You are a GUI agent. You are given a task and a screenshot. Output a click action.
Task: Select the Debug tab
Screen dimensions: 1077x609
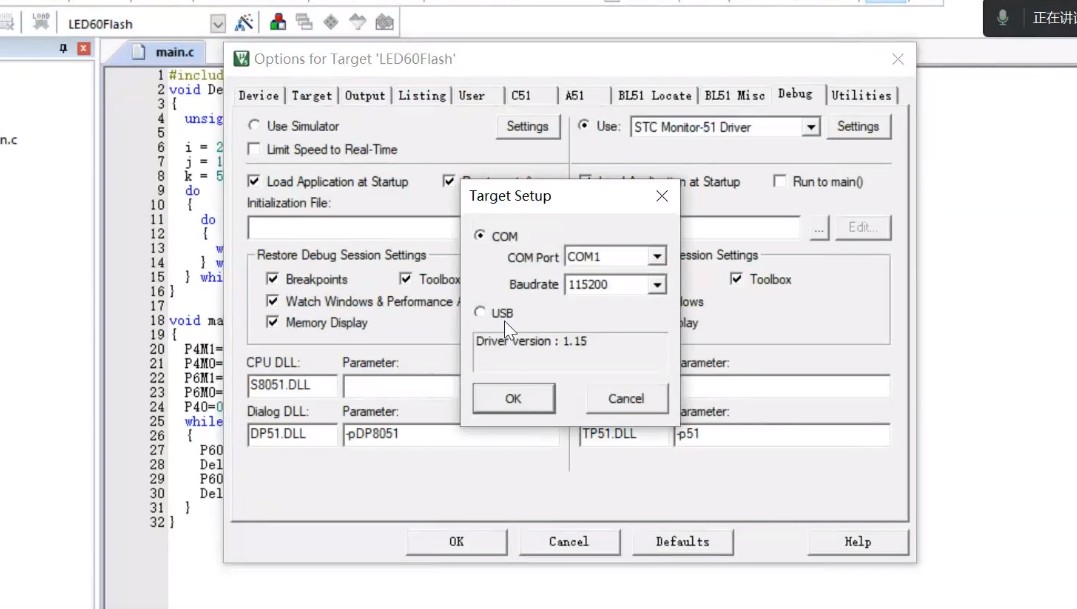click(795, 94)
